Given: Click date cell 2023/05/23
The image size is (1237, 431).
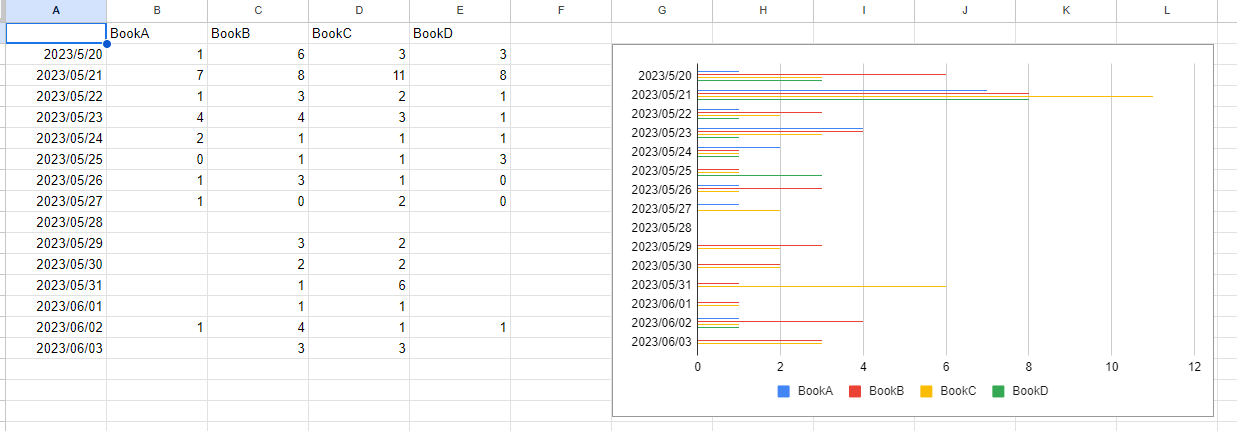Looking at the screenshot, I should (56, 117).
